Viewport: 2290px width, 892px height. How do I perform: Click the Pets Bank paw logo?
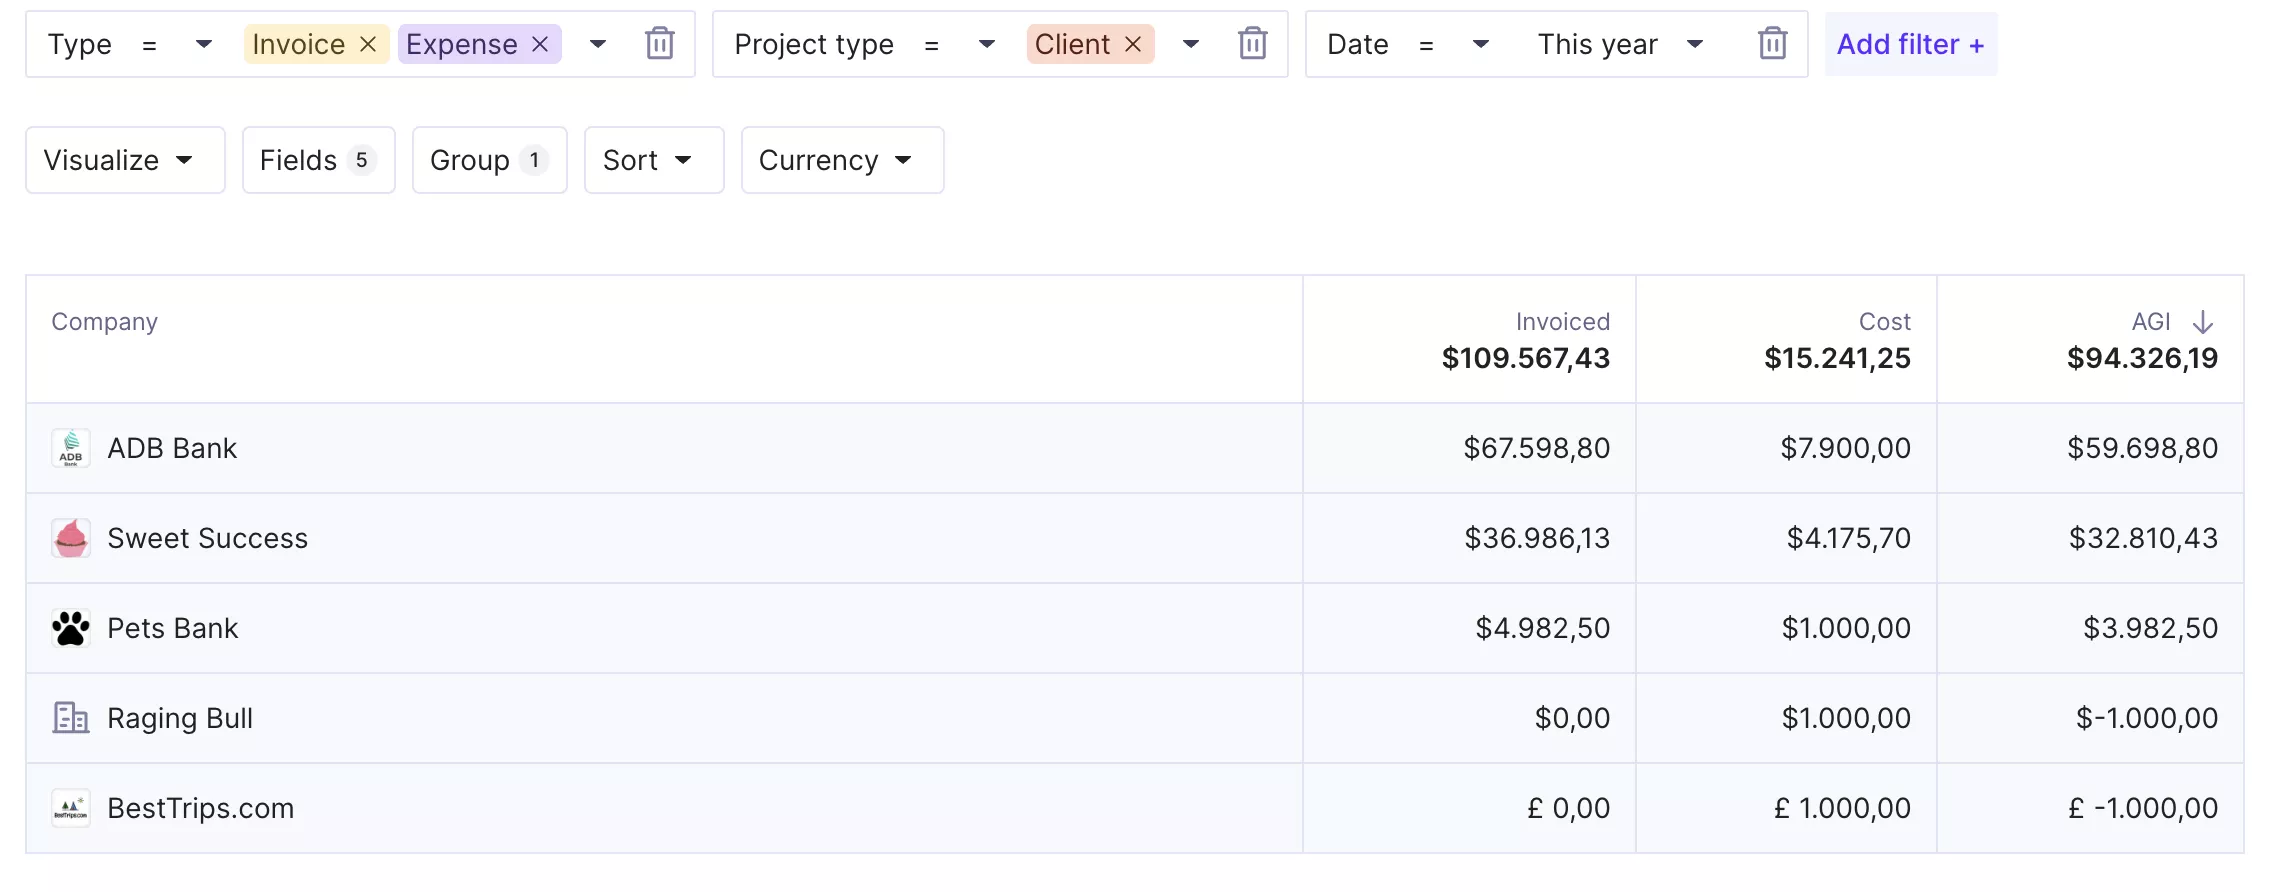pyautogui.click(x=71, y=628)
